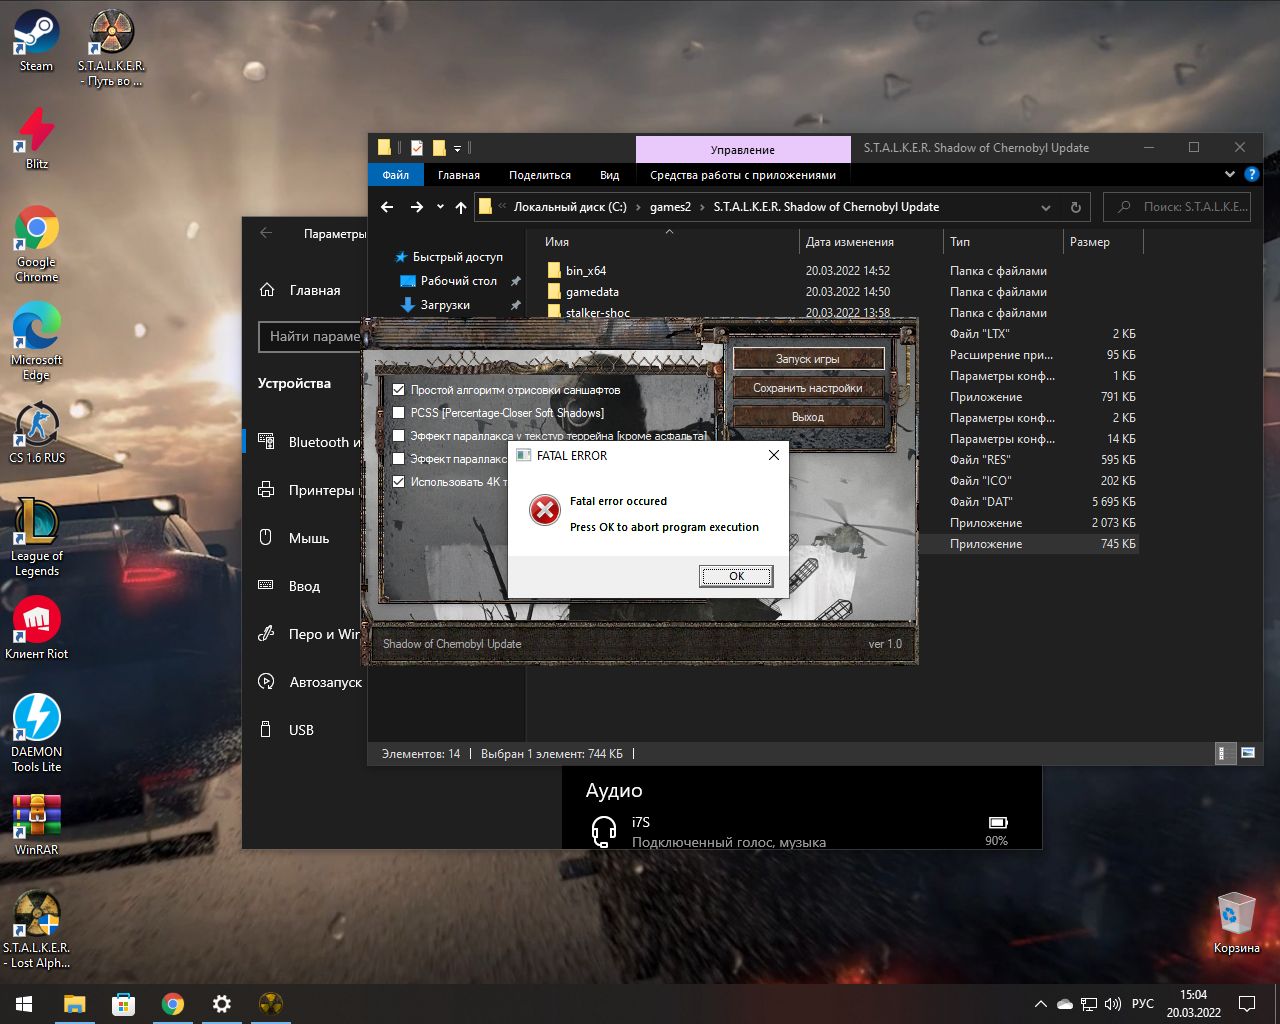Viewport: 1280px width, 1024px height.
Task: Toggle the second Эффект параллакса checkbox
Action: (x=399, y=459)
